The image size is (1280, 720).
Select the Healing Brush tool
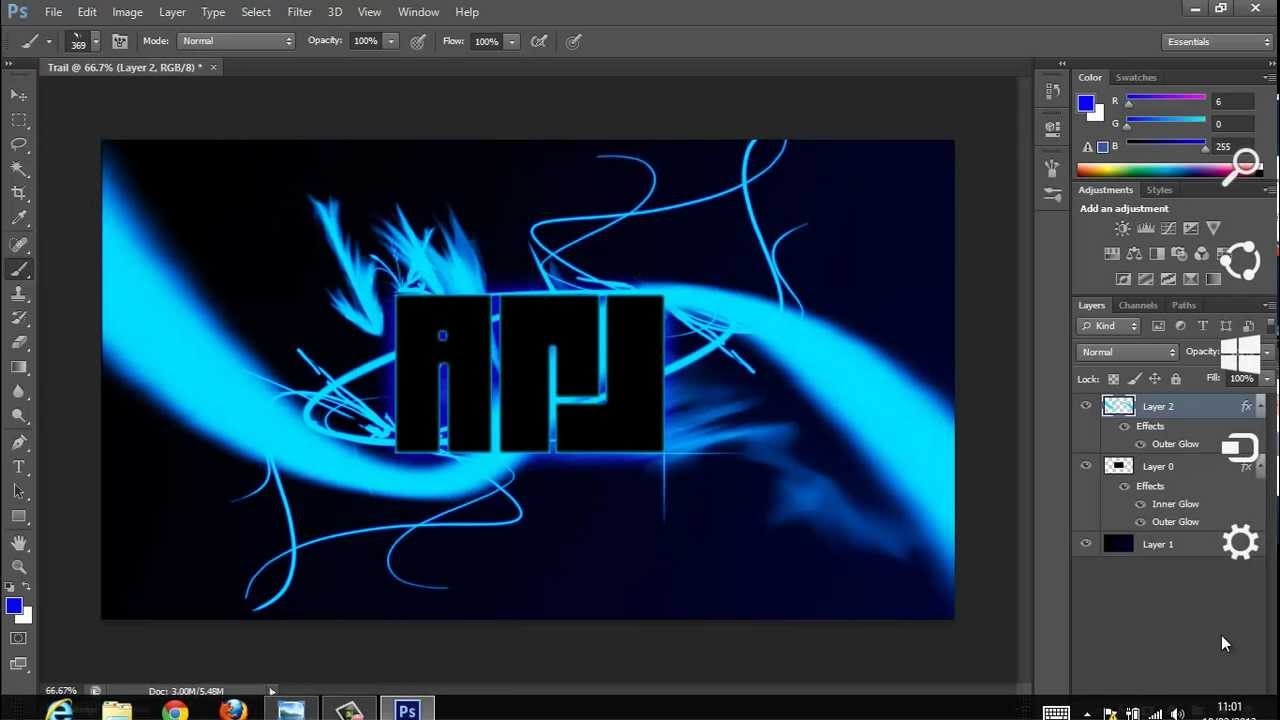[19, 245]
